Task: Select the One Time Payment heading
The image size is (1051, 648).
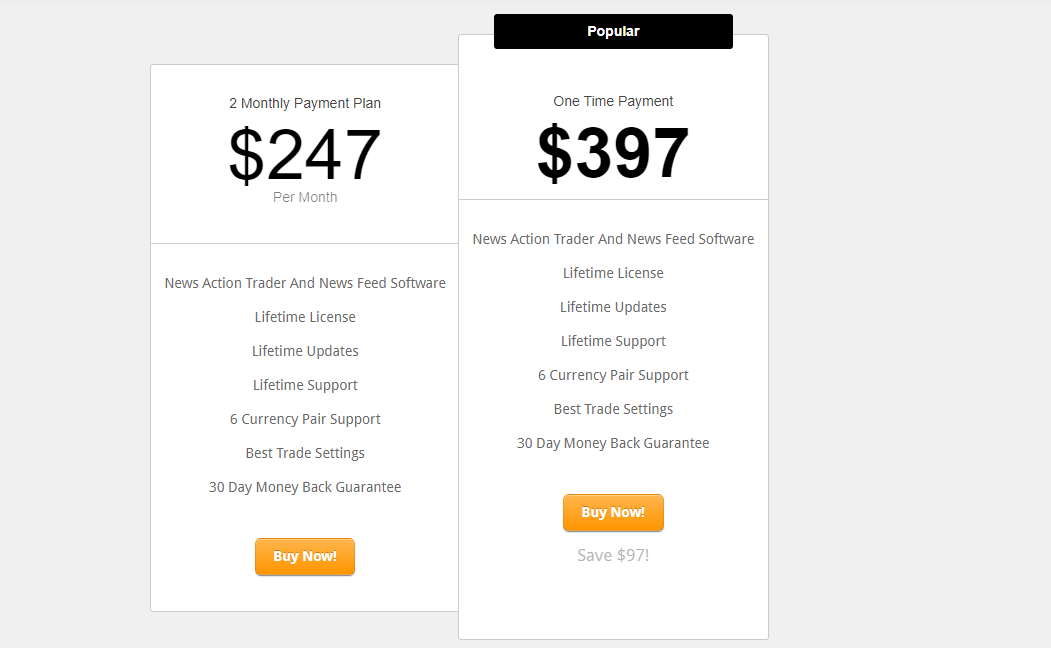Action: click(x=613, y=101)
